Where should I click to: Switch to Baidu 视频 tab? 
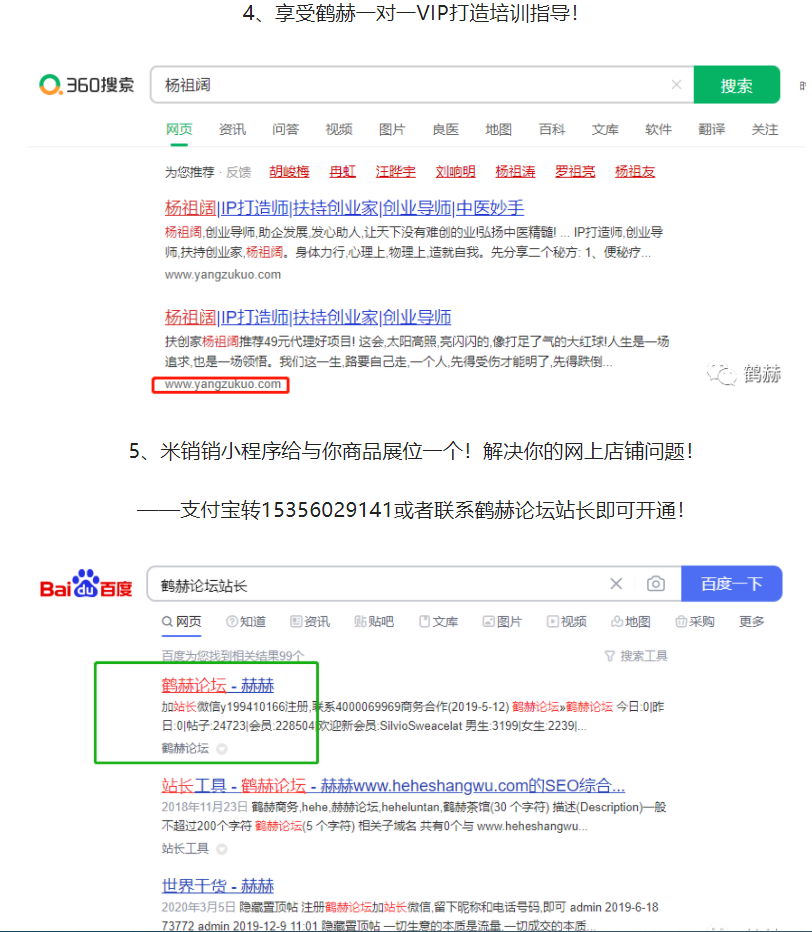(566, 621)
